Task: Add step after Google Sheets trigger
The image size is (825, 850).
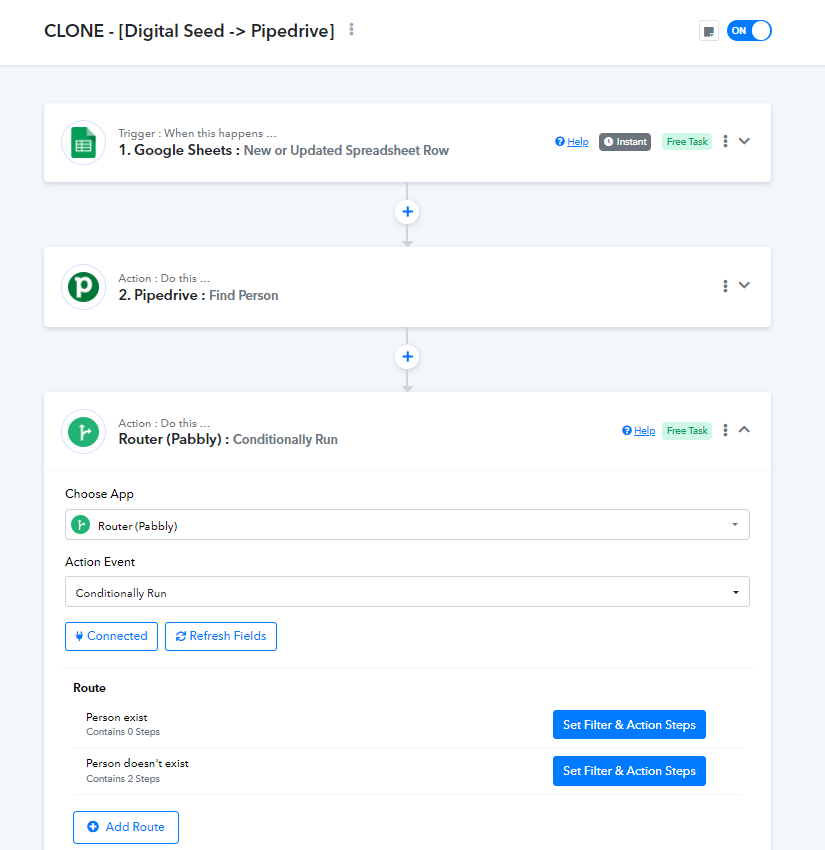Action: 408,212
